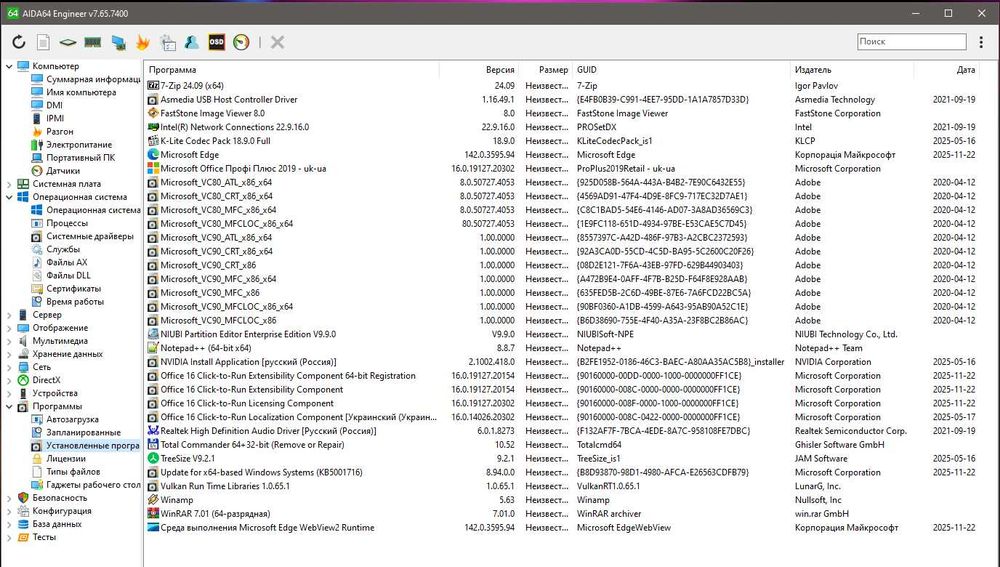Expand the Мультимедиа tree node
This screenshot has width=1000, height=567.
point(9,341)
